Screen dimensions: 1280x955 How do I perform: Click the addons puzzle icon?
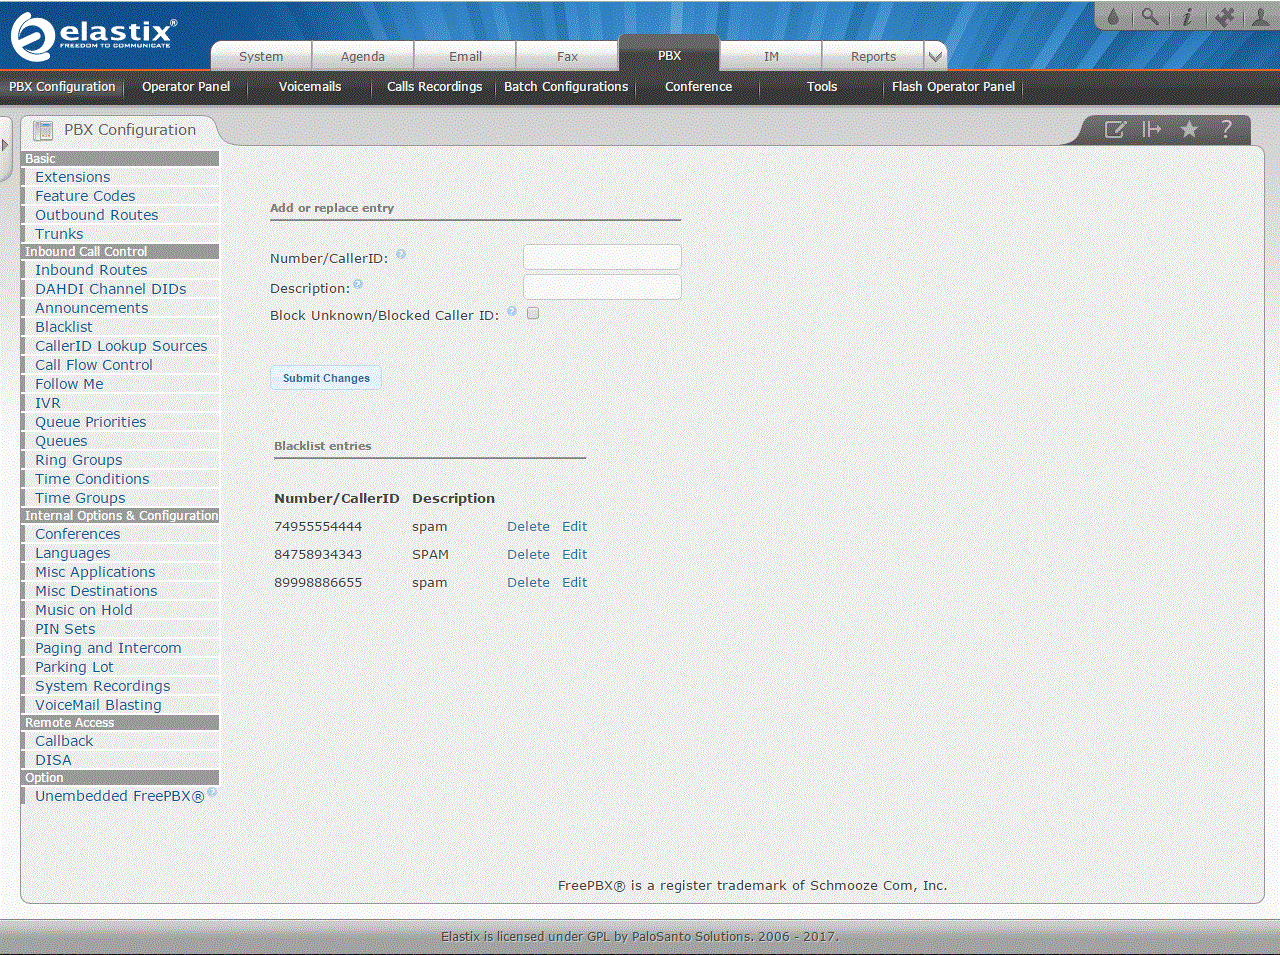(x=1224, y=16)
